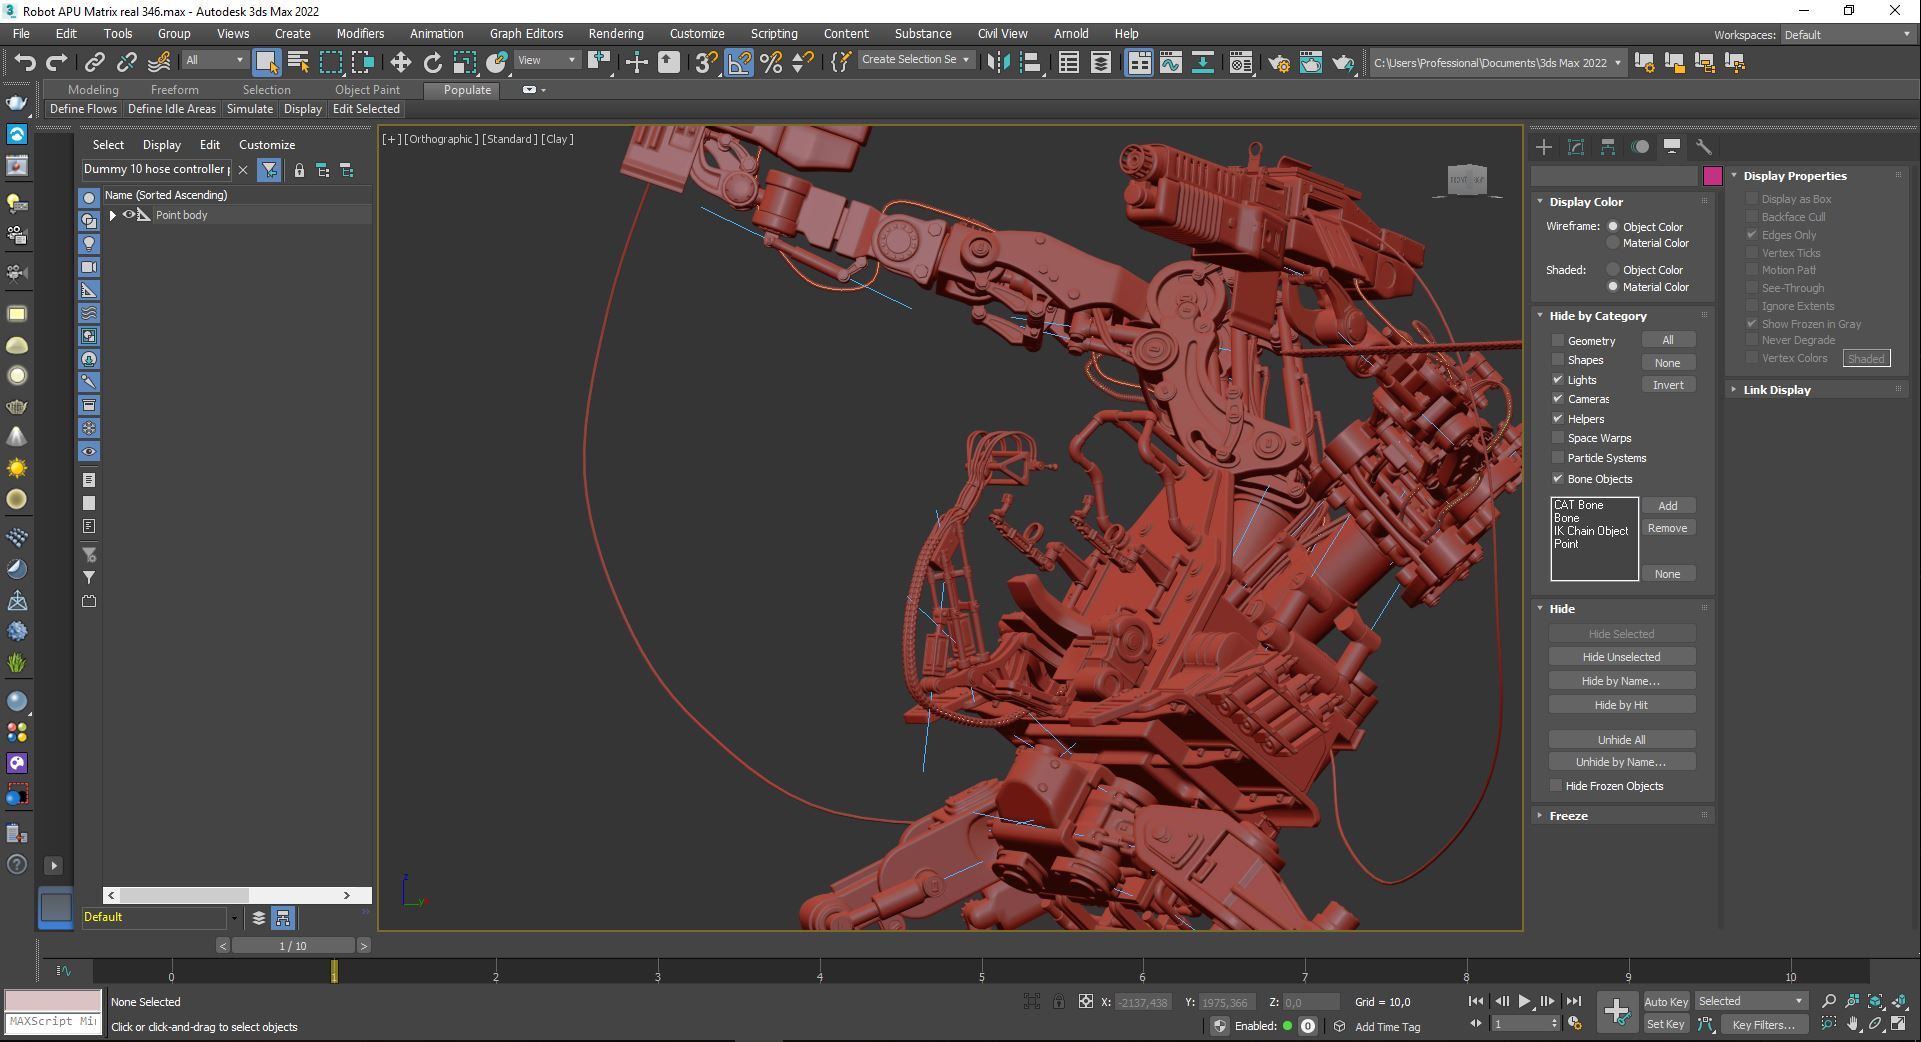
Task: Switch to the Freeform ribbon tab
Action: pos(174,89)
